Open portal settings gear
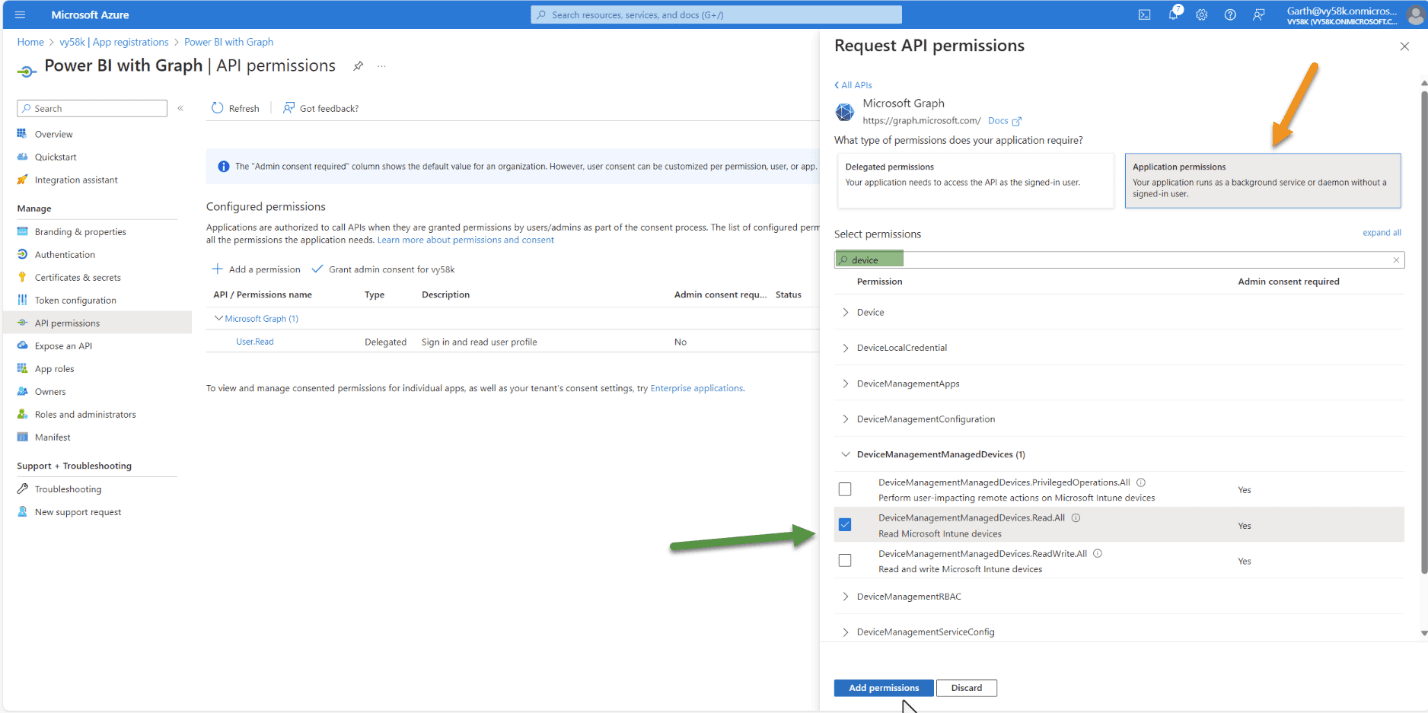The width and height of the screenshot is (1428, 713). coord(1201,15)
